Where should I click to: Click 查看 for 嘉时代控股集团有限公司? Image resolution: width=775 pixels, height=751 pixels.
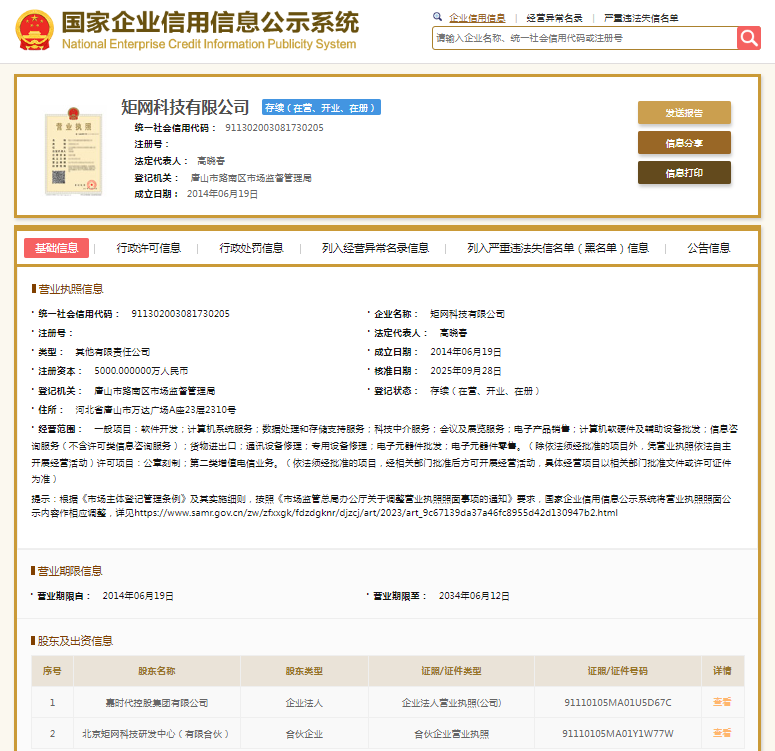click(x=722, y=702)
